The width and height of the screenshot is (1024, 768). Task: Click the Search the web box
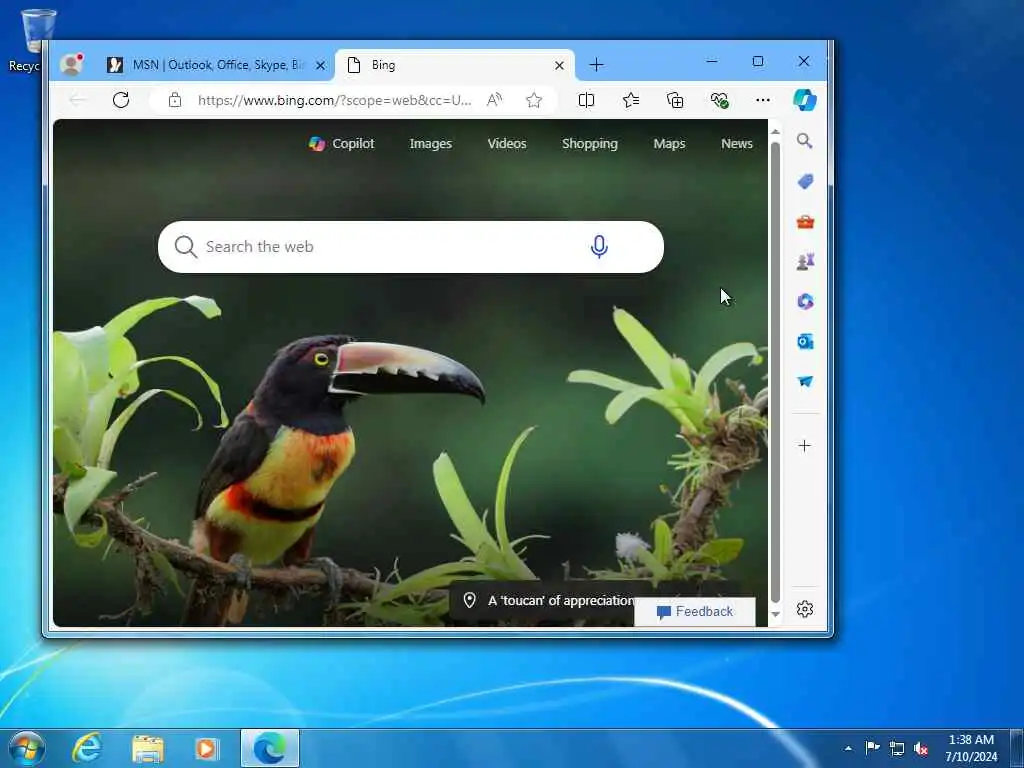pyautogui.click(x=411, y=247)
